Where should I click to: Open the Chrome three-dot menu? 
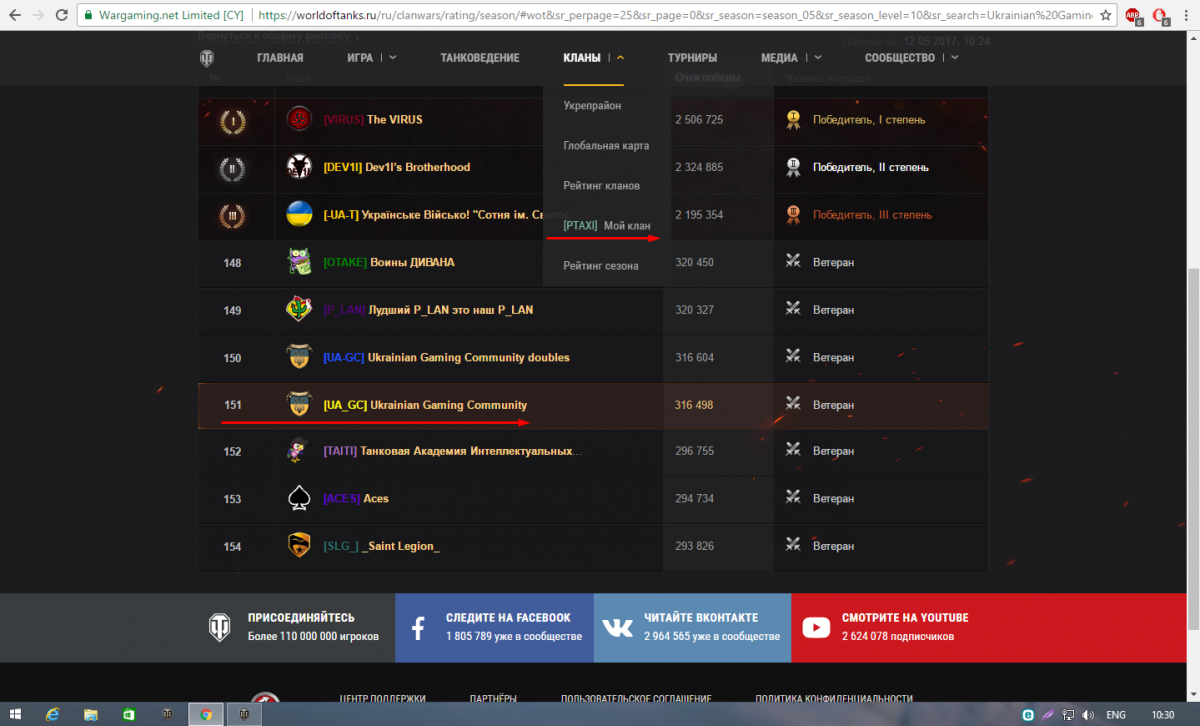point(1188,16)
